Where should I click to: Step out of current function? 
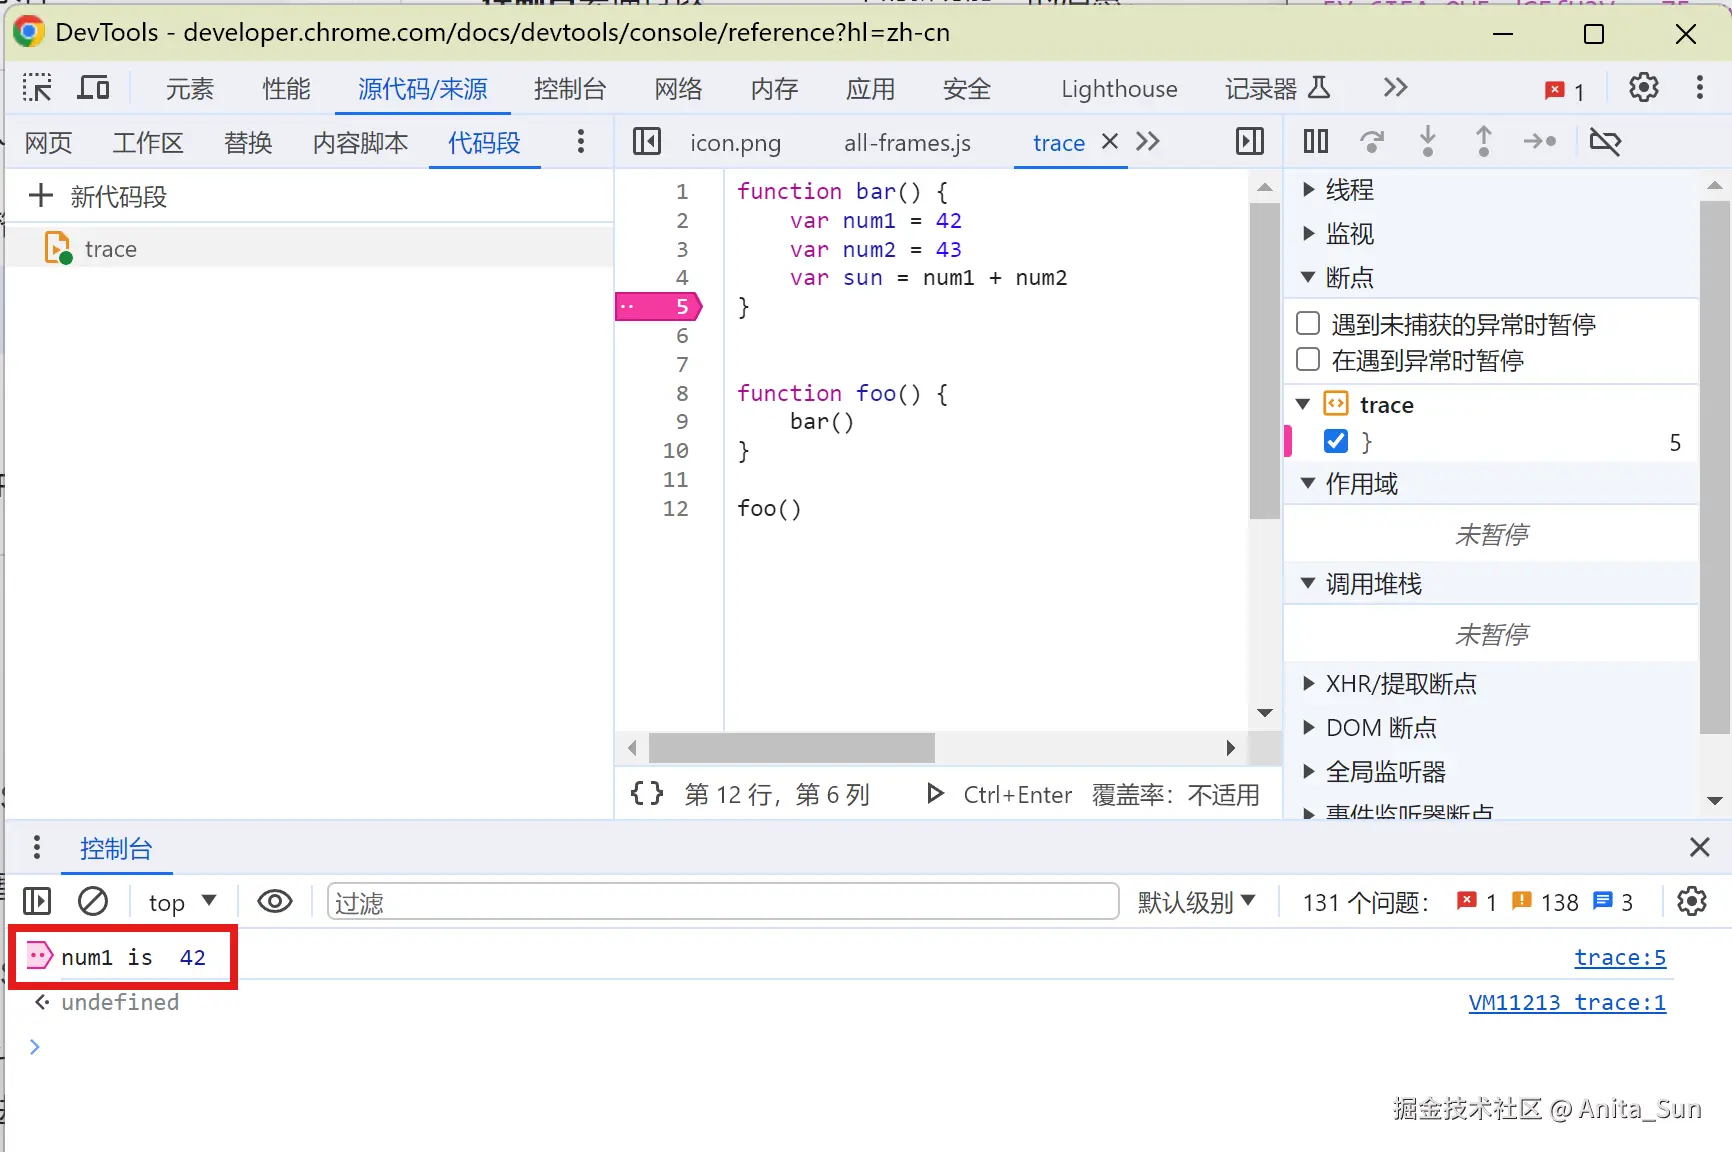tap(1484, 142)
